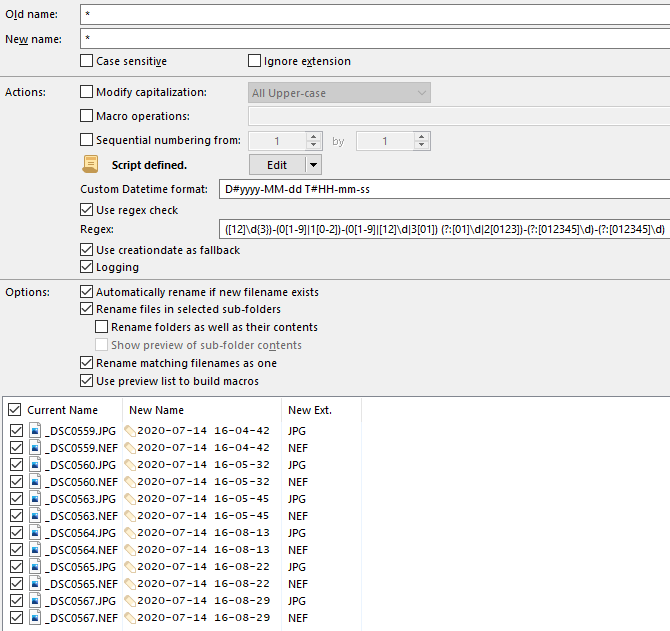This screenshot has height=631, width=670.
Task: Open the Edit button dropdown arrow
Action: 314,165
